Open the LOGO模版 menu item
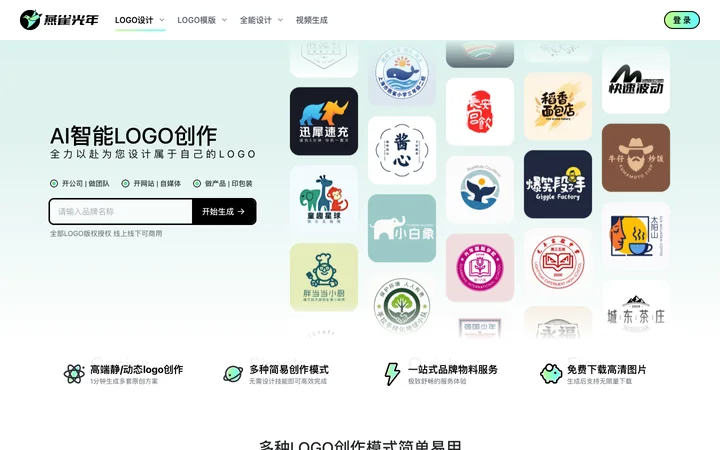This screenshot has height=450, width=720. [197, 20]
